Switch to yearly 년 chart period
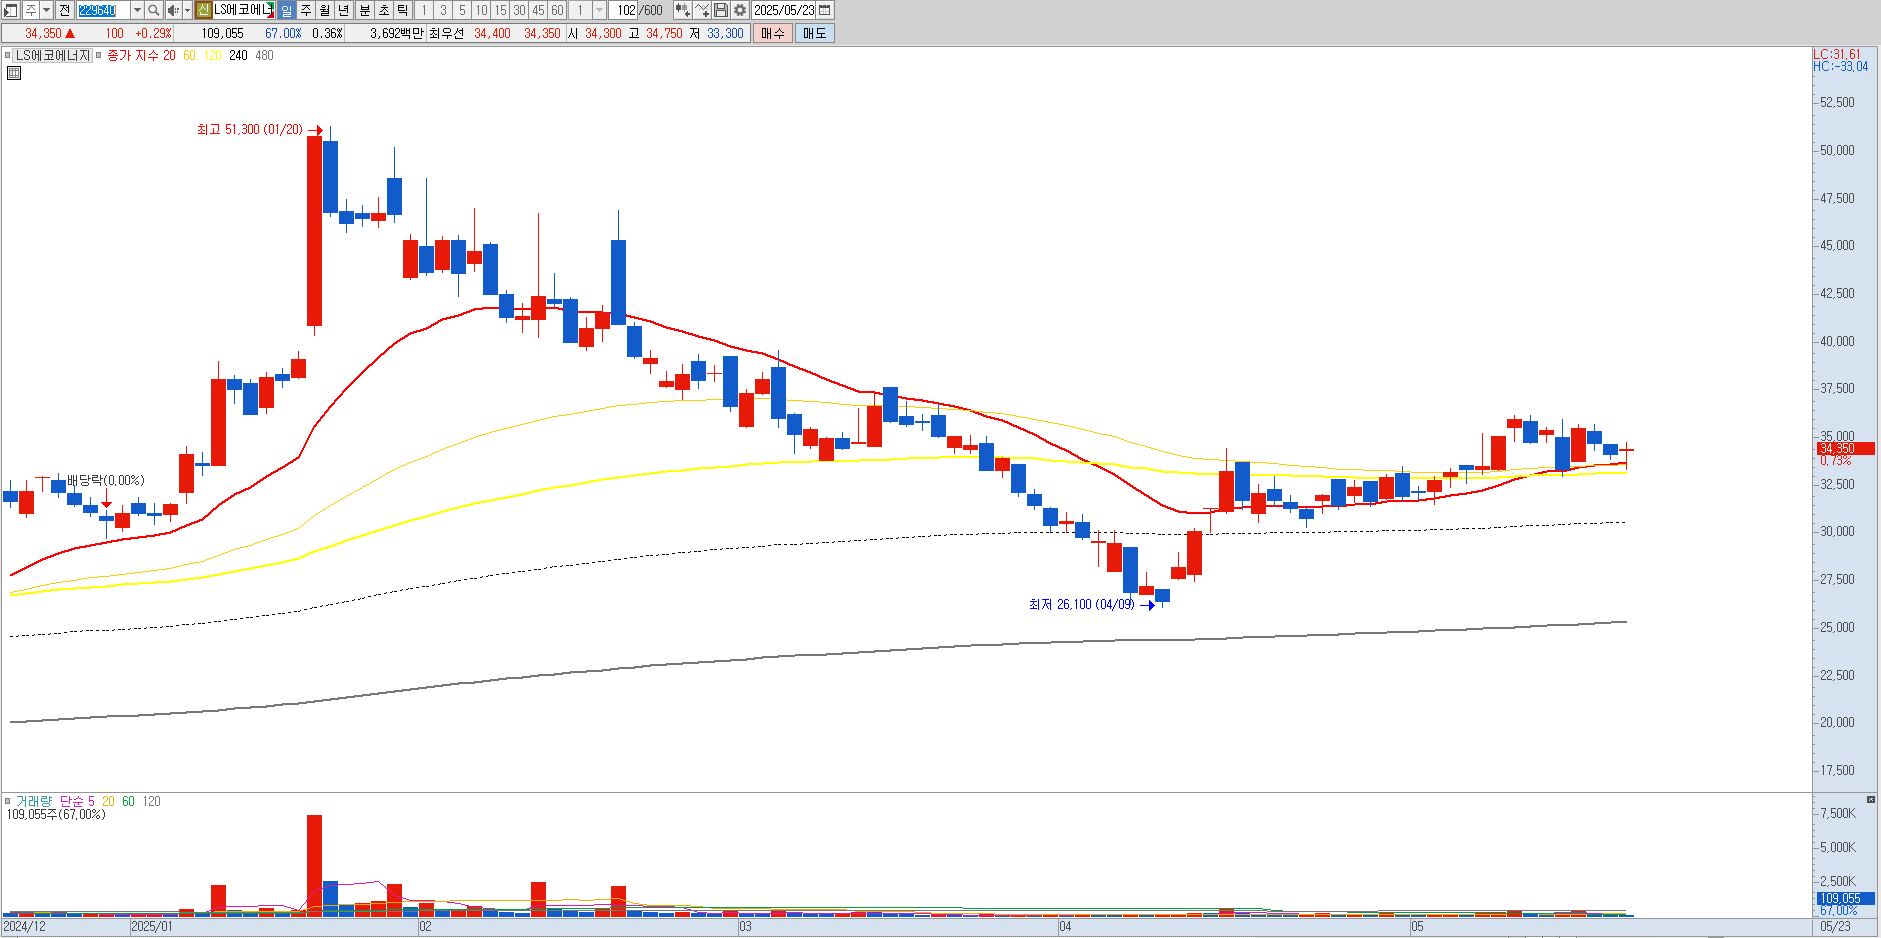 tap(343, 10)
